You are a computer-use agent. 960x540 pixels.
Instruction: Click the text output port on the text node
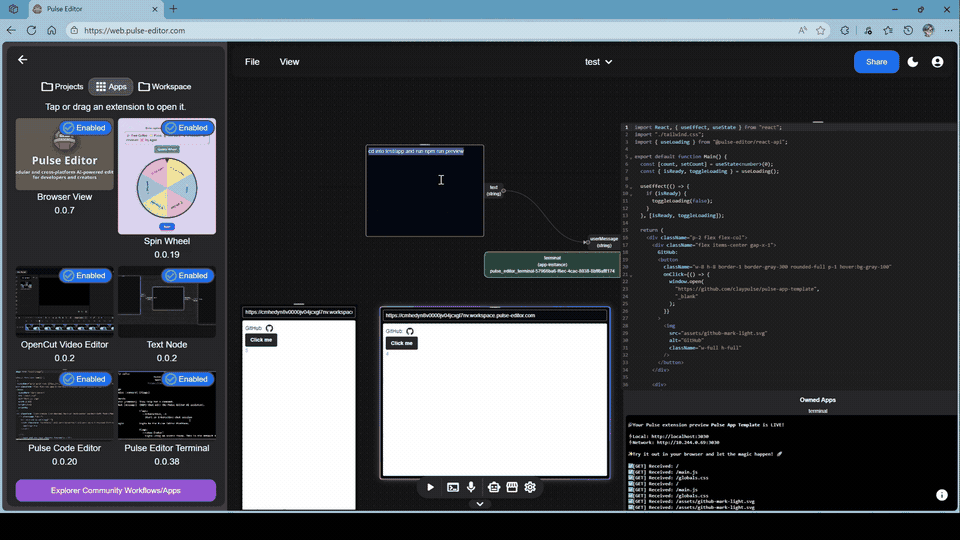(x=504, y=191)
